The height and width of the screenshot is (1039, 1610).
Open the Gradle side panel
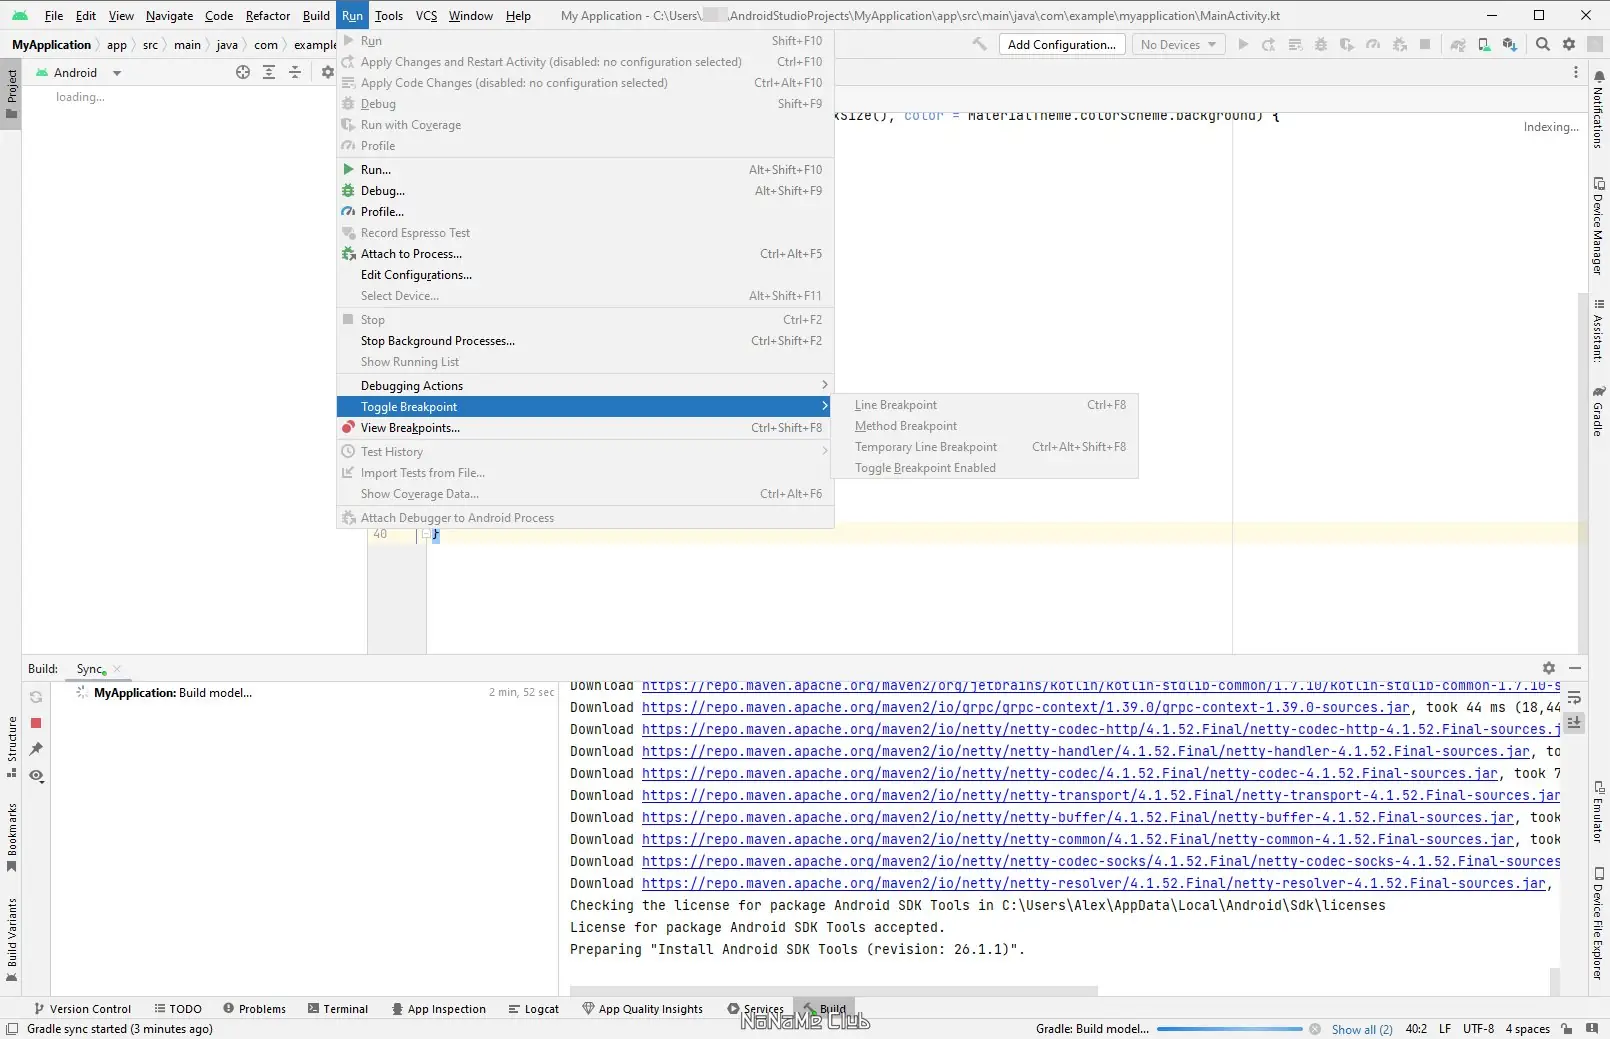[1599, 411]
